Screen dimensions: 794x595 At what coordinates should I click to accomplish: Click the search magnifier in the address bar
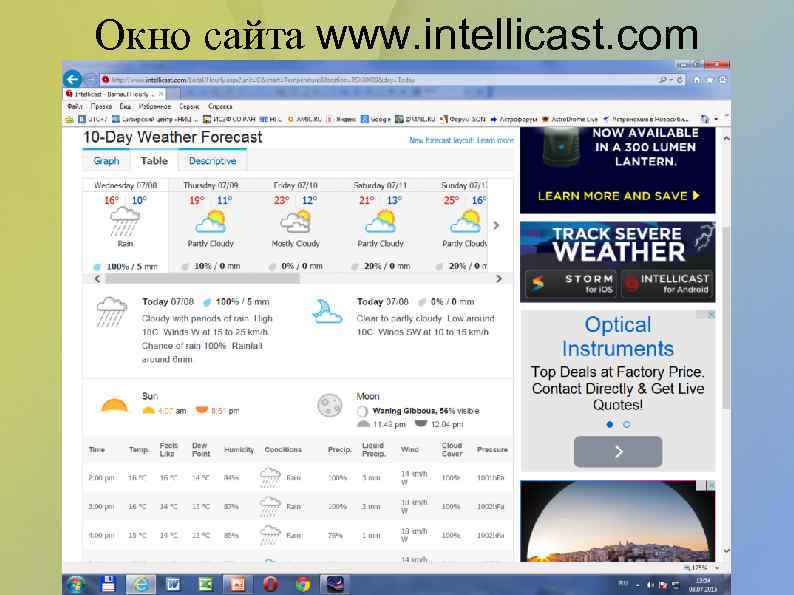(662, 80)
